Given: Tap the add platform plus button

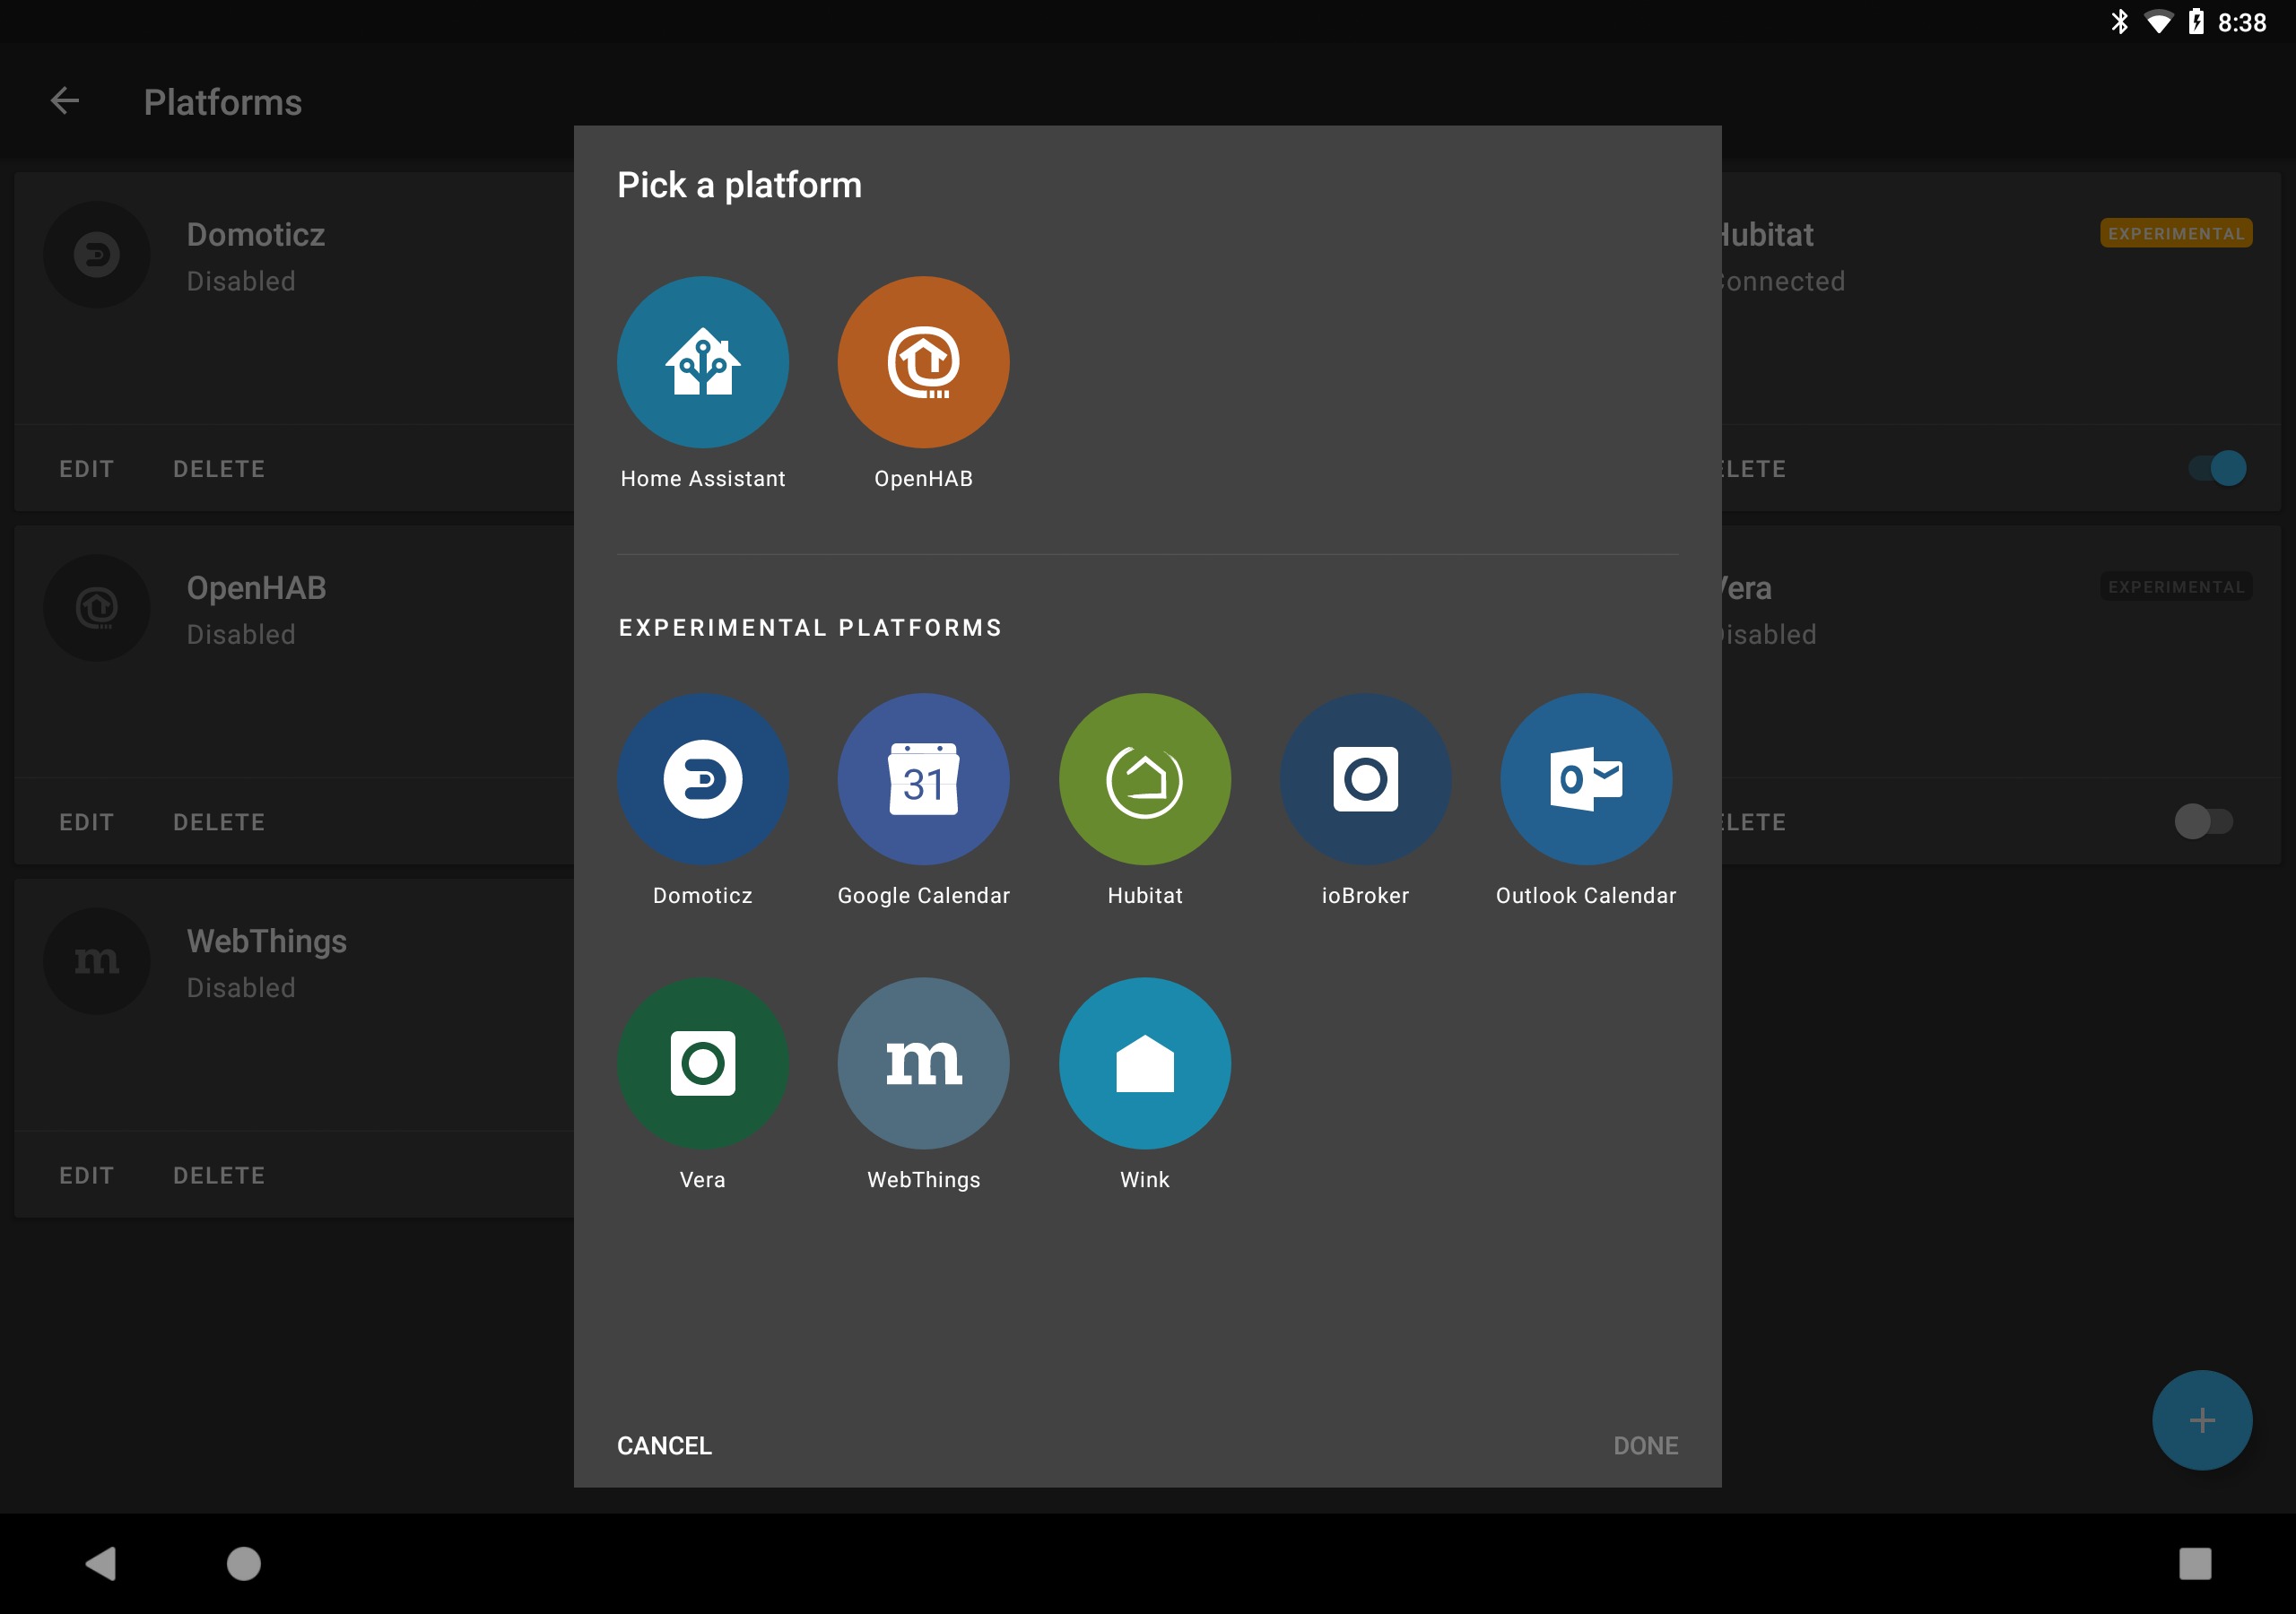Looking at the screenshot, I should (2201, 1419).
